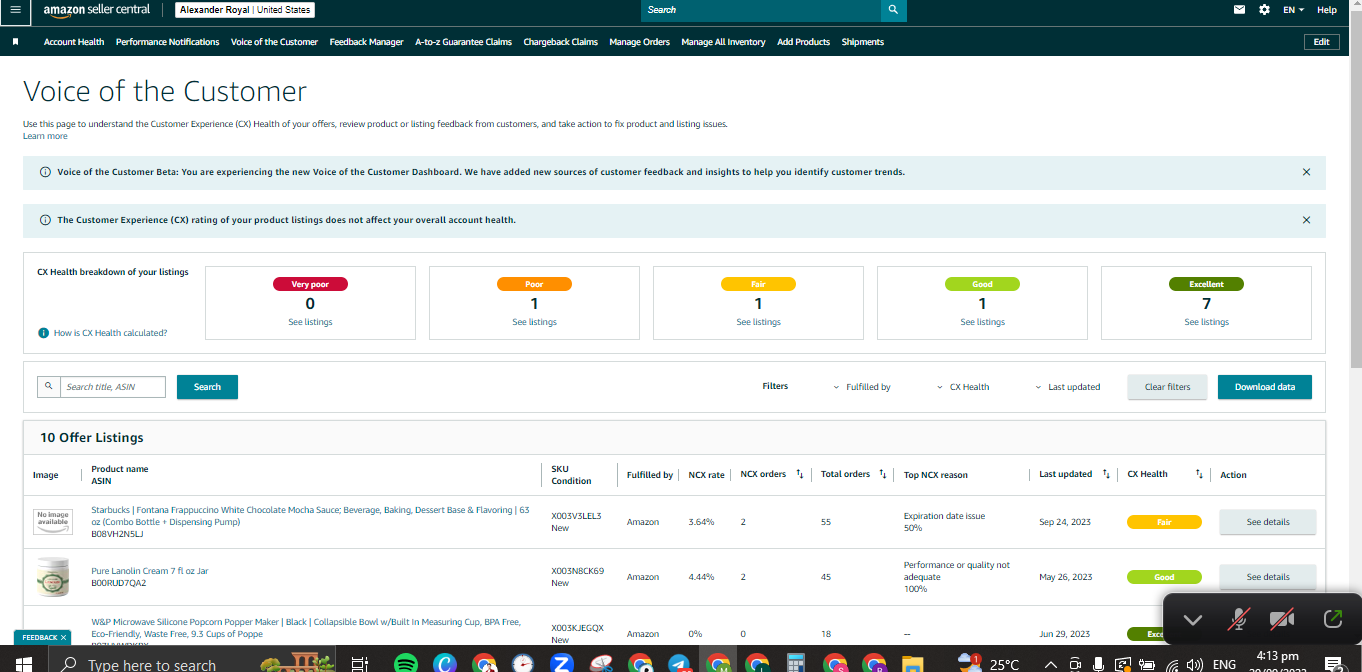See listings under Good
The height and width of the screenshot is (672, 1362).
(982, 322)
